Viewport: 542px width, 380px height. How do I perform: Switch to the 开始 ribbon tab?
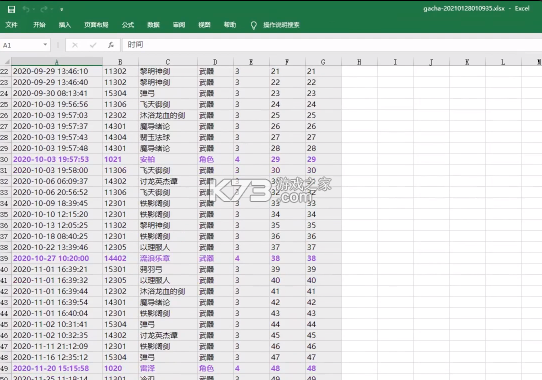coord(39,25)
